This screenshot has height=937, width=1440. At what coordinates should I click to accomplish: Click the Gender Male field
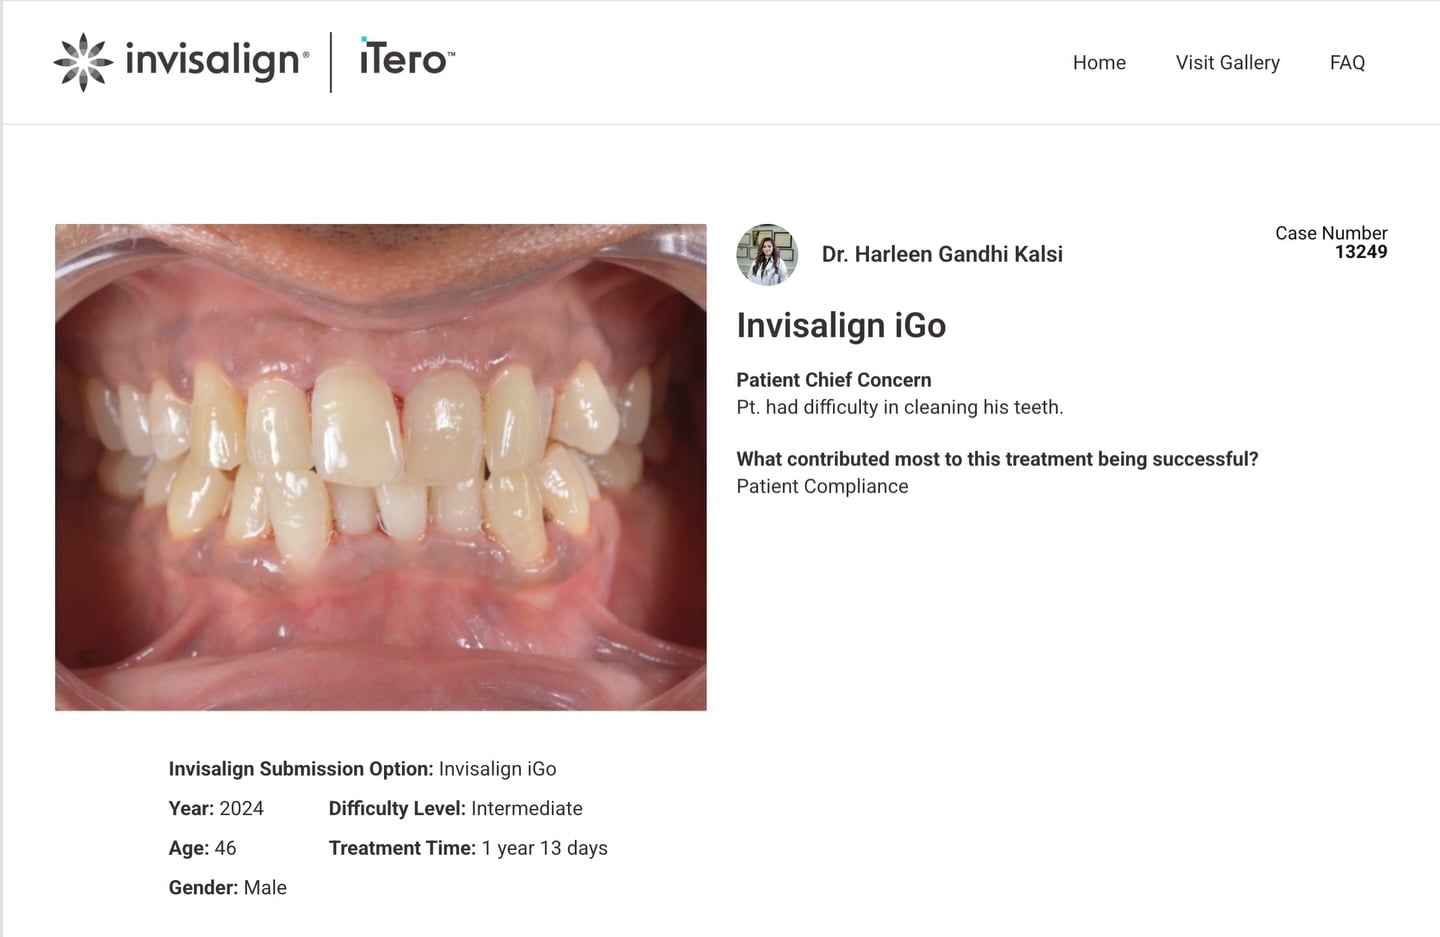coord(227,887)
